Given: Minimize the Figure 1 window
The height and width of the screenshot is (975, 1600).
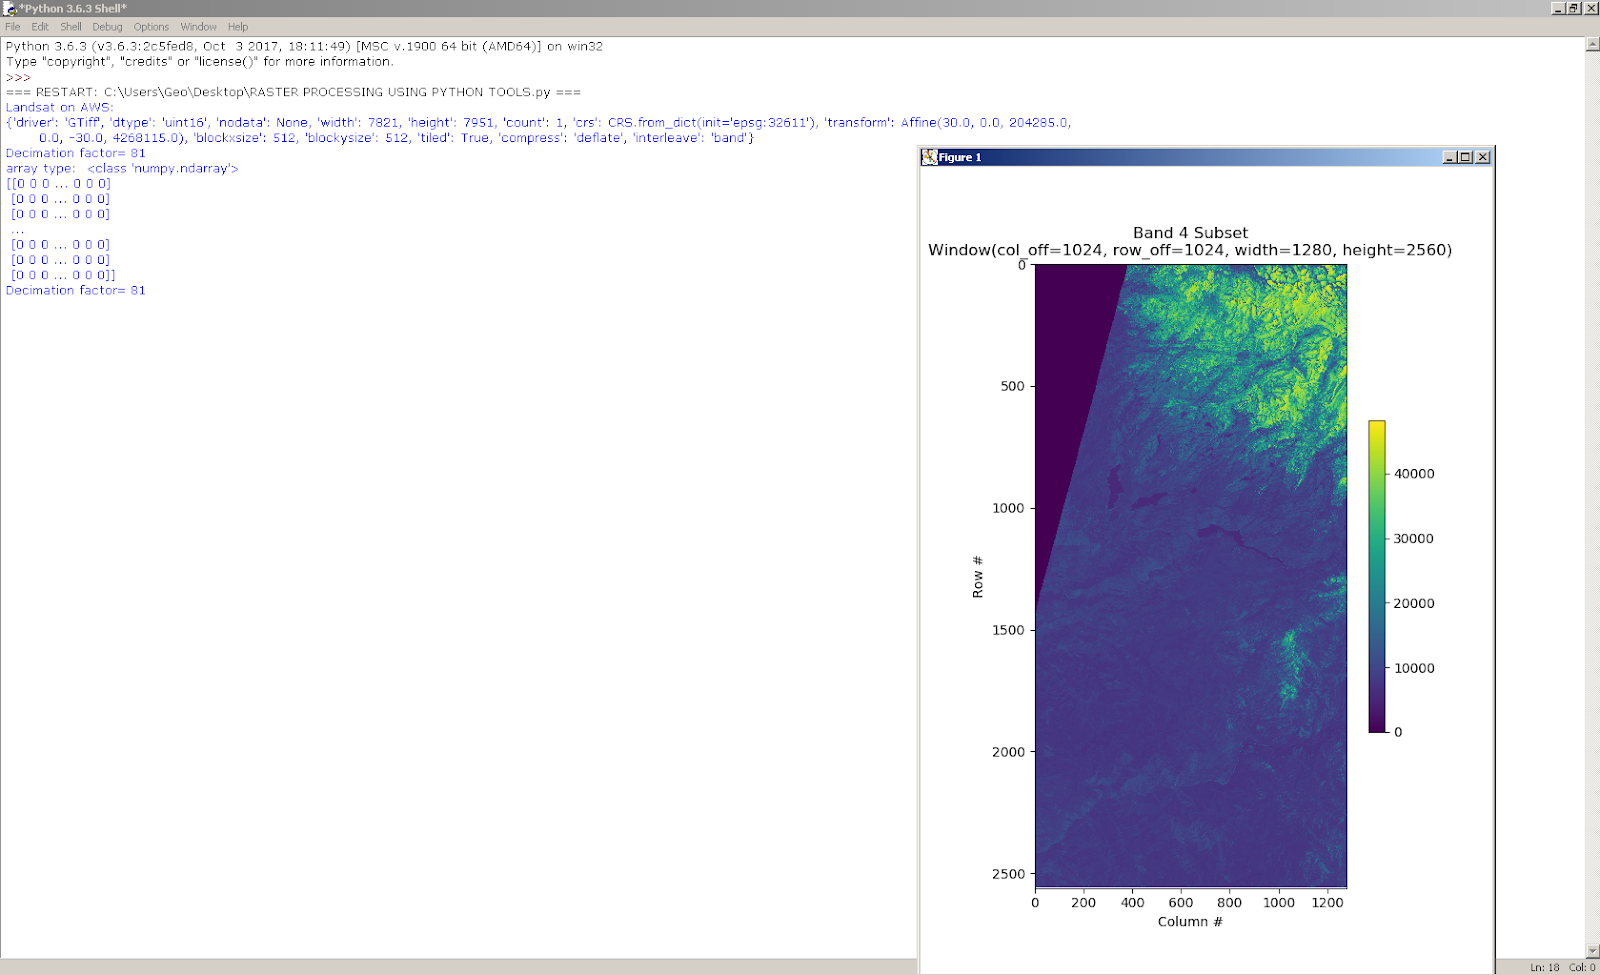Looking at the screenshot, I should point(1449,157).
